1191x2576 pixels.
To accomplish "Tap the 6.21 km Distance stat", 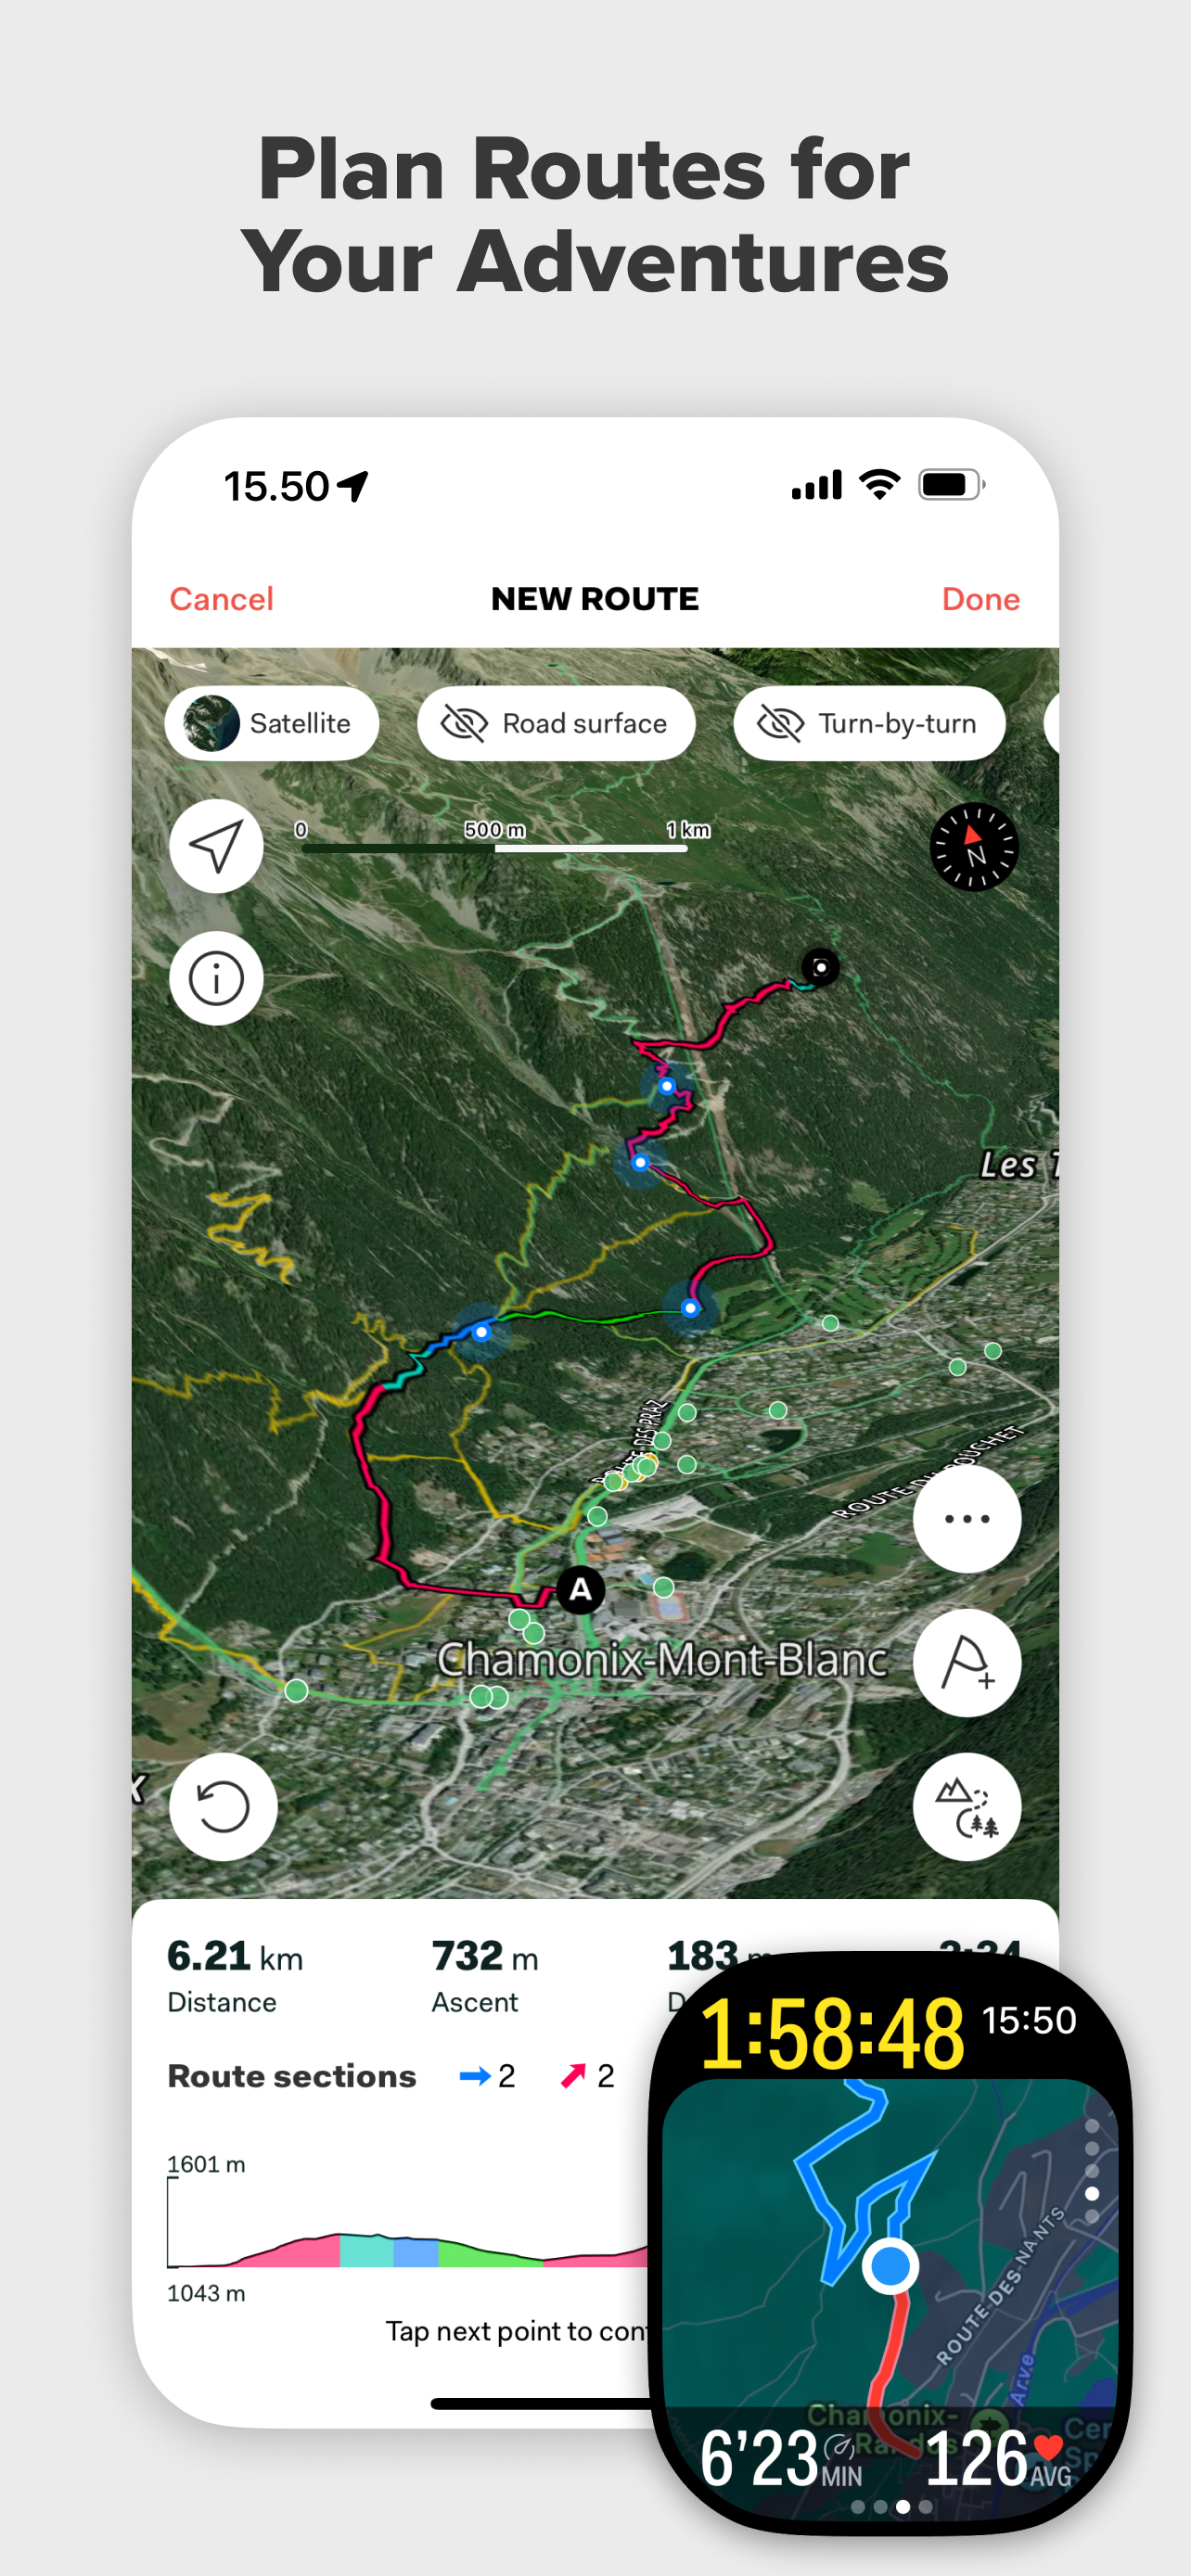I will (235, 1976).
